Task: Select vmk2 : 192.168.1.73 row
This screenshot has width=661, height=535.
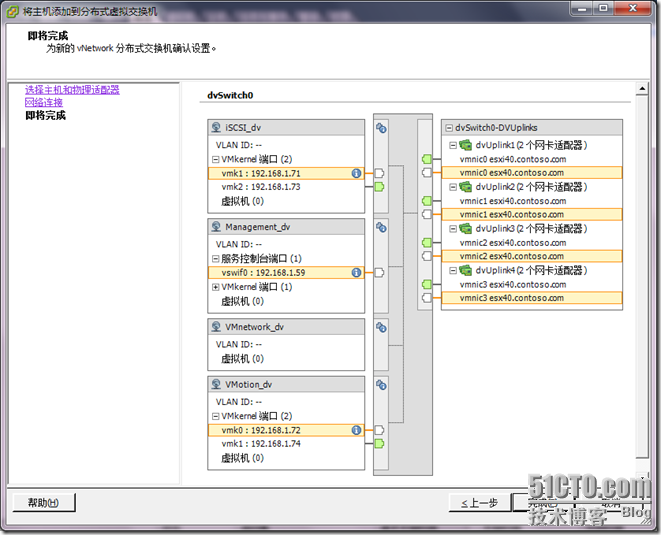Action: [286, 187]
